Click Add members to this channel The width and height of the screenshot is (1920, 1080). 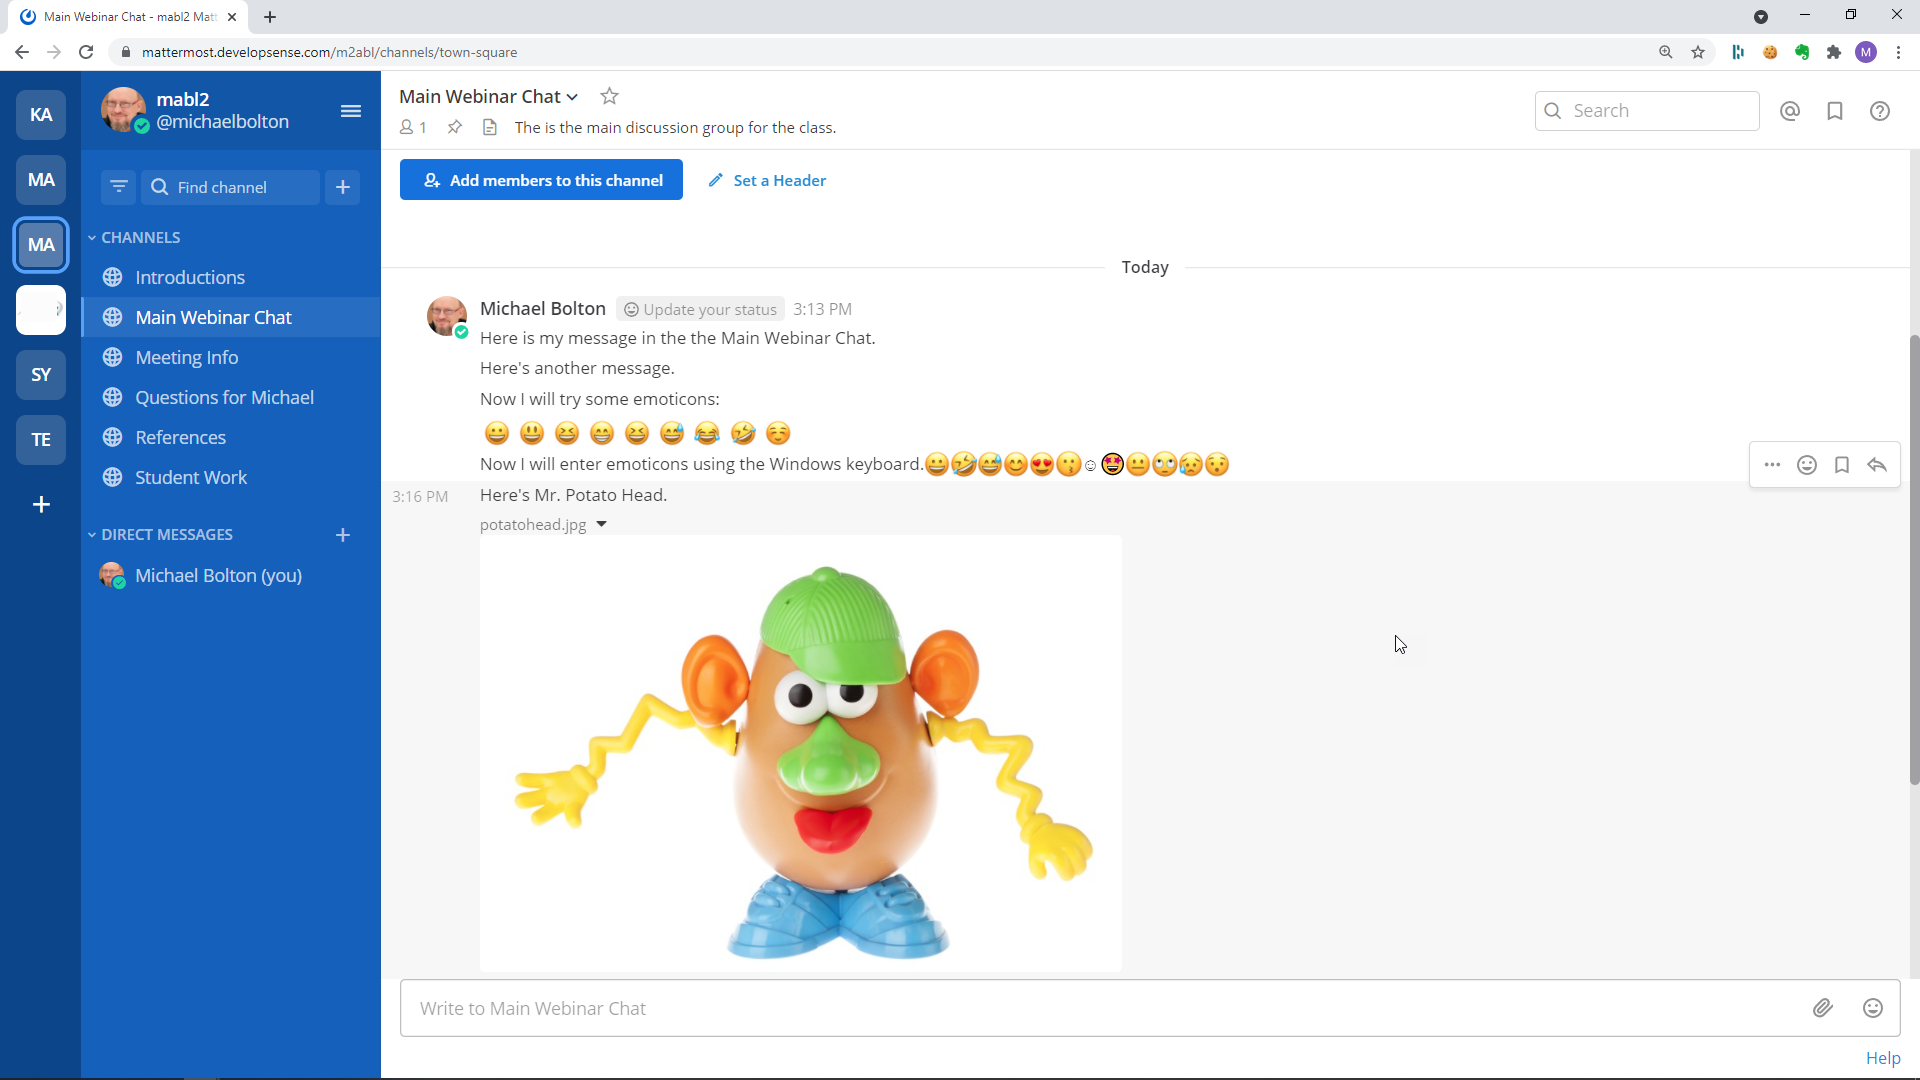pos(541,180)
